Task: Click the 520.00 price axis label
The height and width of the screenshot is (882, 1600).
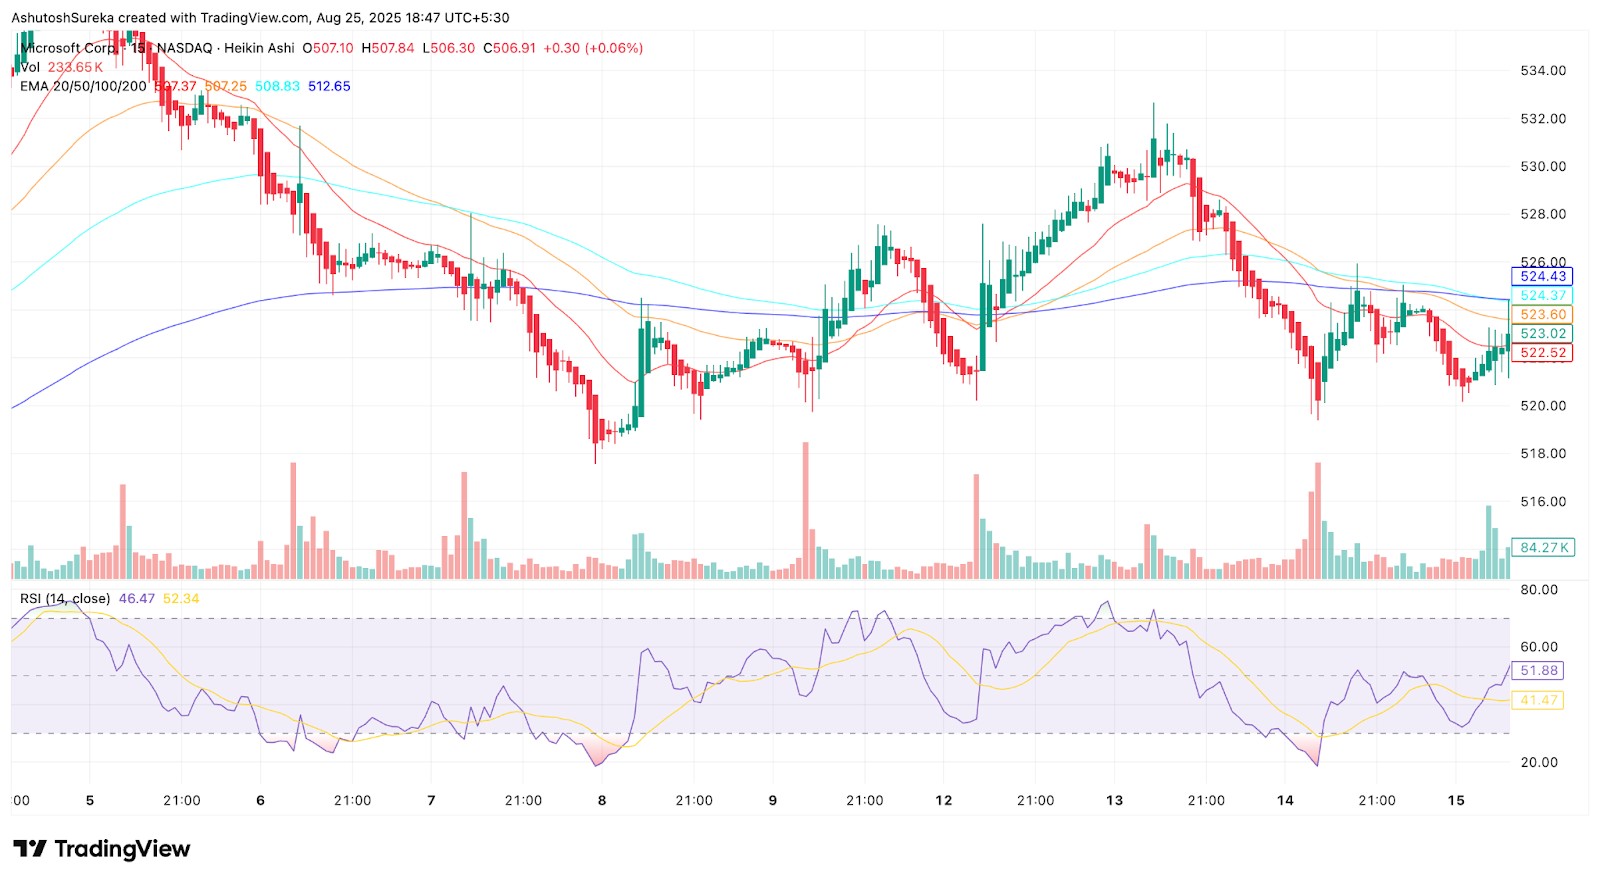Action: [x=1543, y=406]
